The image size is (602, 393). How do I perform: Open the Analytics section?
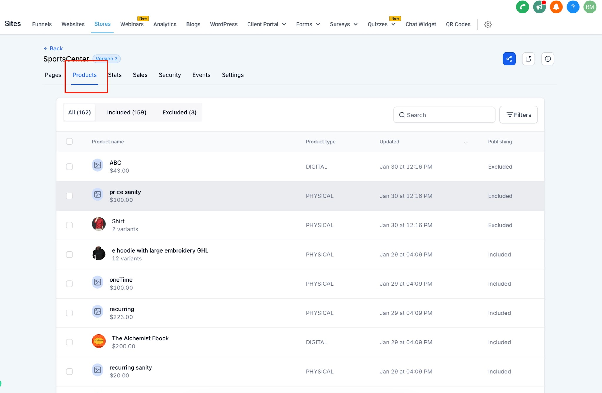click(x=165, y=24)
